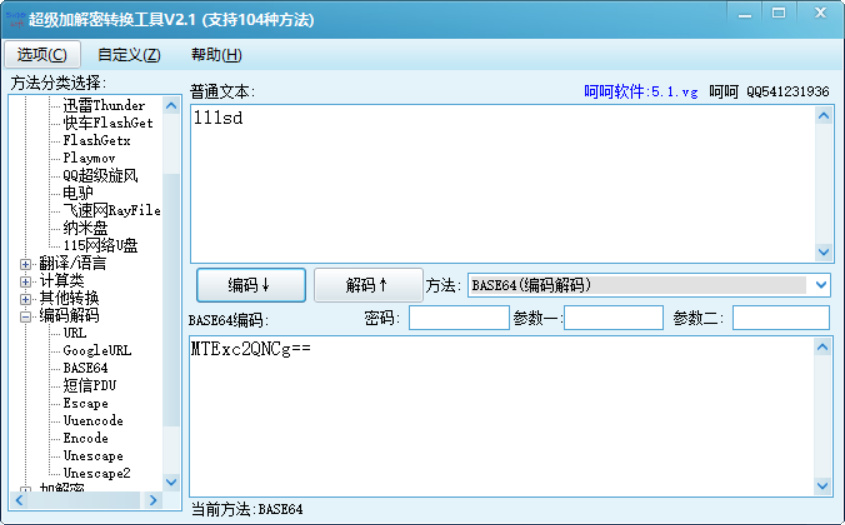Expand the 翻译/语言 tree node

pos(25,264)
